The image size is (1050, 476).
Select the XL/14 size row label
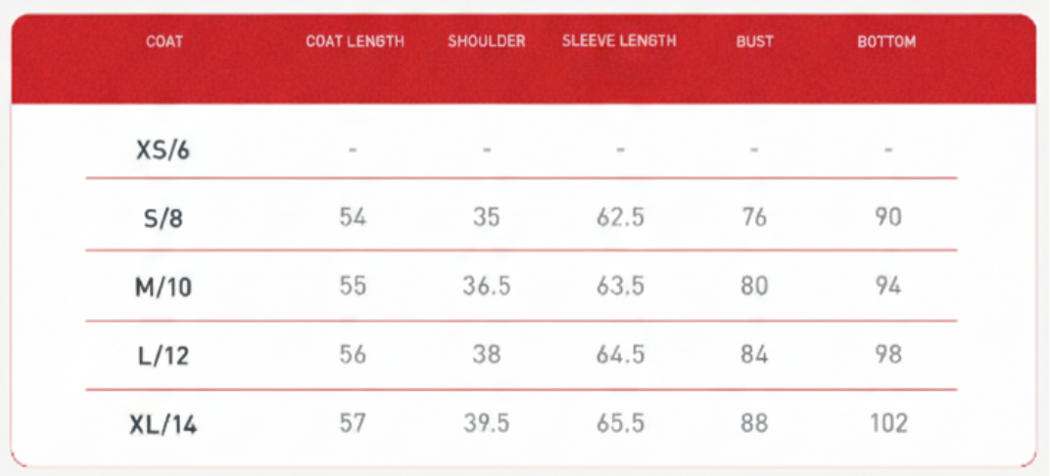[164, 424]
